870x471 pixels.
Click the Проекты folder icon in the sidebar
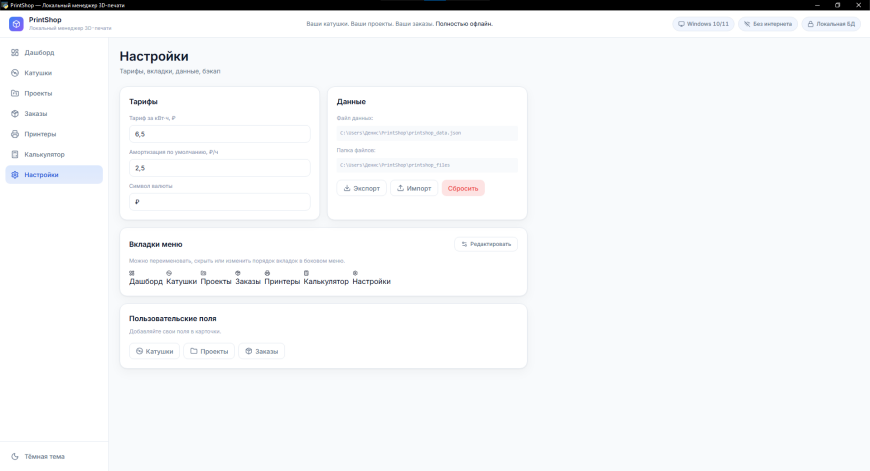click(15, 93)
